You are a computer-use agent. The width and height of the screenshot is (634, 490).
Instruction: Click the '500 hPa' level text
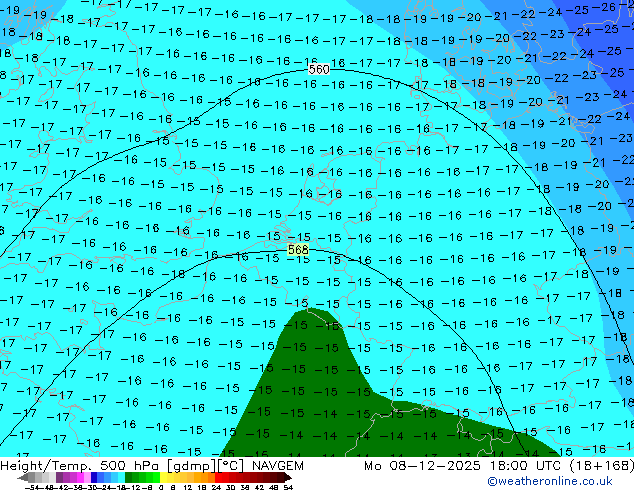pyautogui.click(x=131, y=466)
